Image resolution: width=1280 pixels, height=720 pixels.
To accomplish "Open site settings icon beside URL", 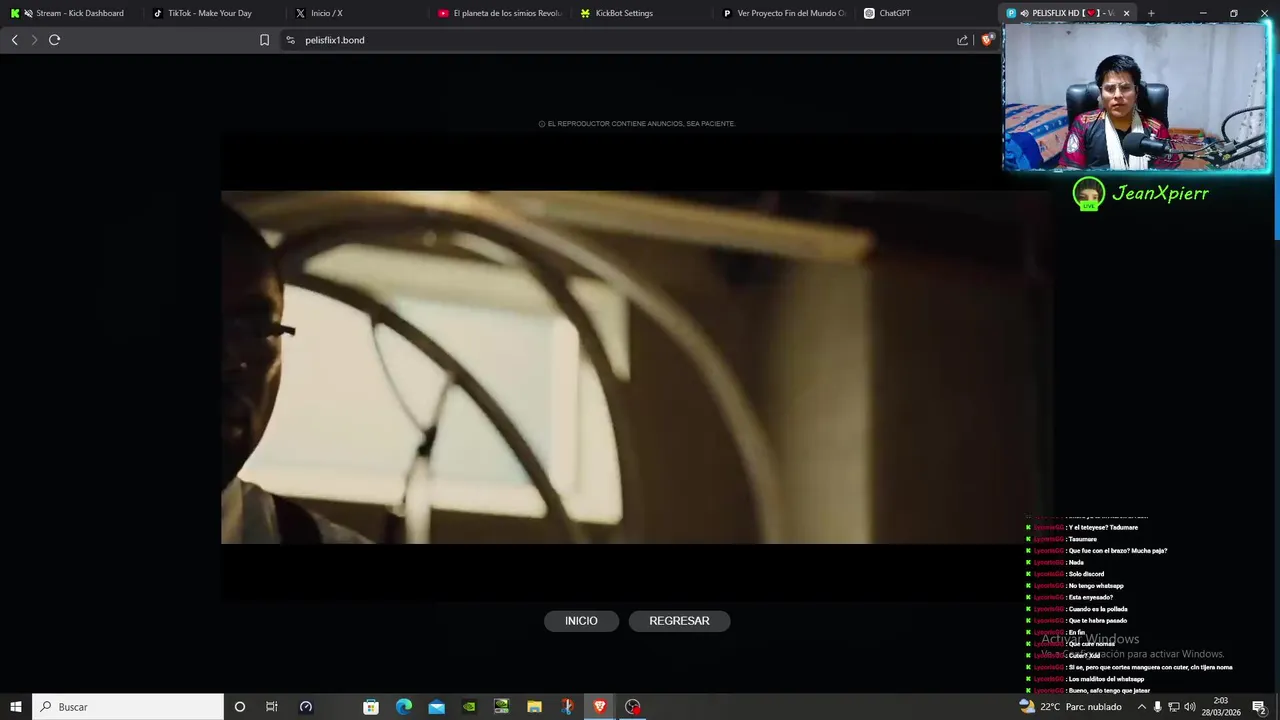I will [x=290, y=40].
